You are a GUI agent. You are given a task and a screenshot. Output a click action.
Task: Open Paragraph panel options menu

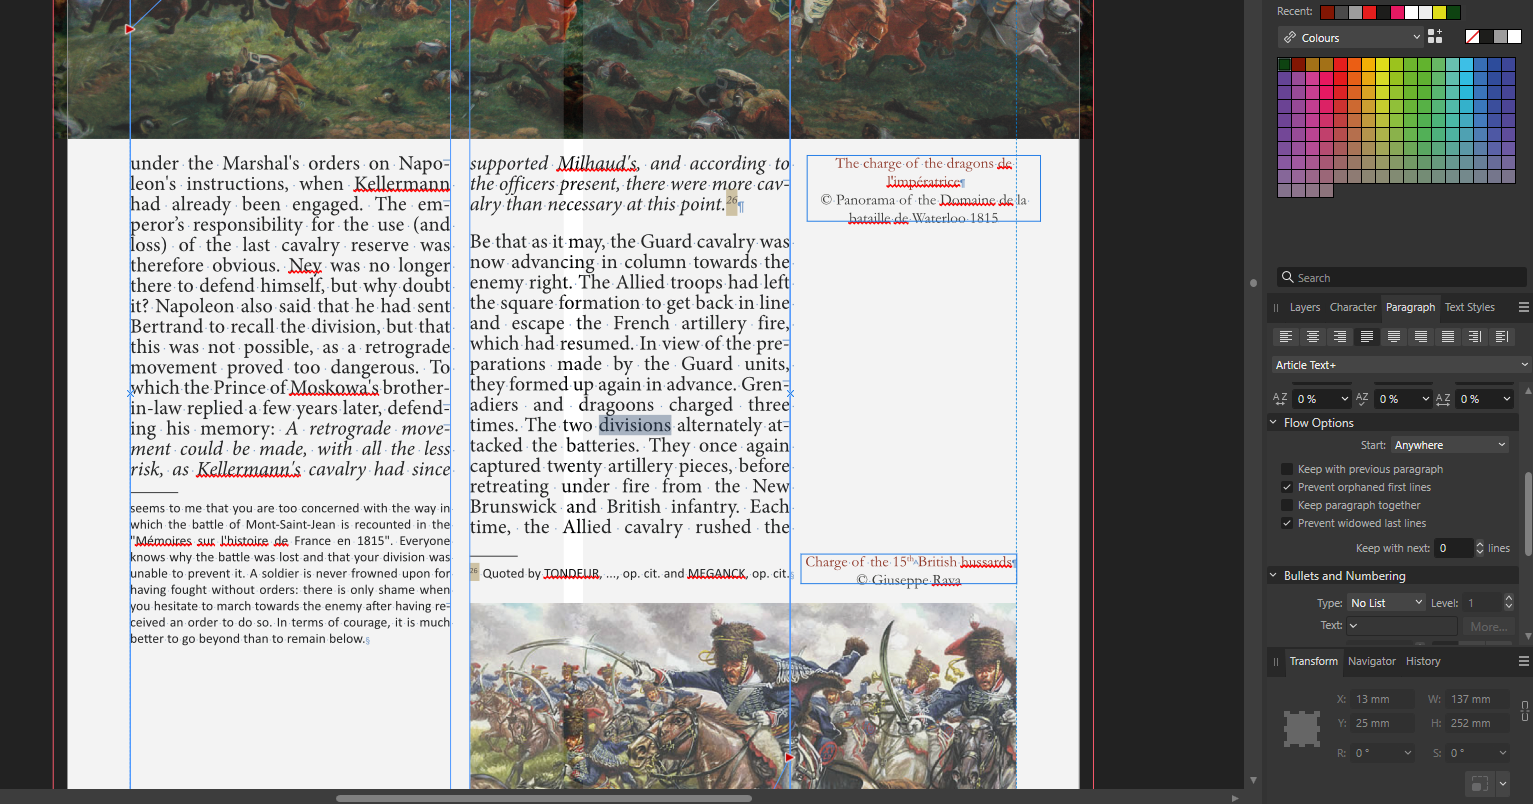click(1523, 307)
